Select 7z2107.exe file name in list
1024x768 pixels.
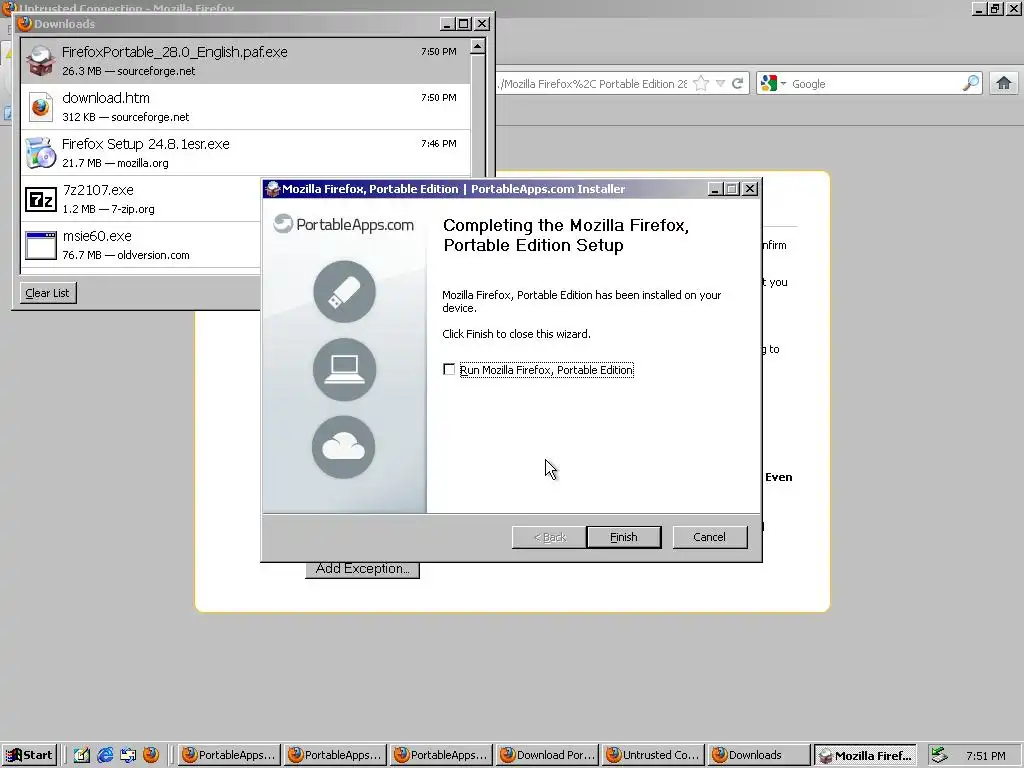pos(98,190)
